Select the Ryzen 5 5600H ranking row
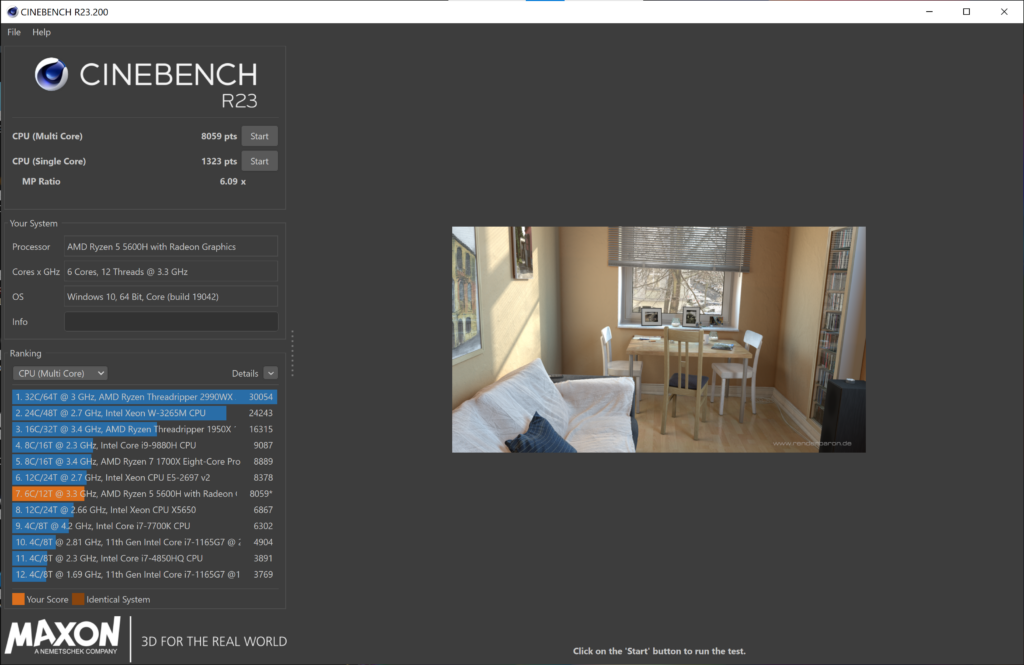This screenshot has height=665, width=1024. tap(144, 493)
